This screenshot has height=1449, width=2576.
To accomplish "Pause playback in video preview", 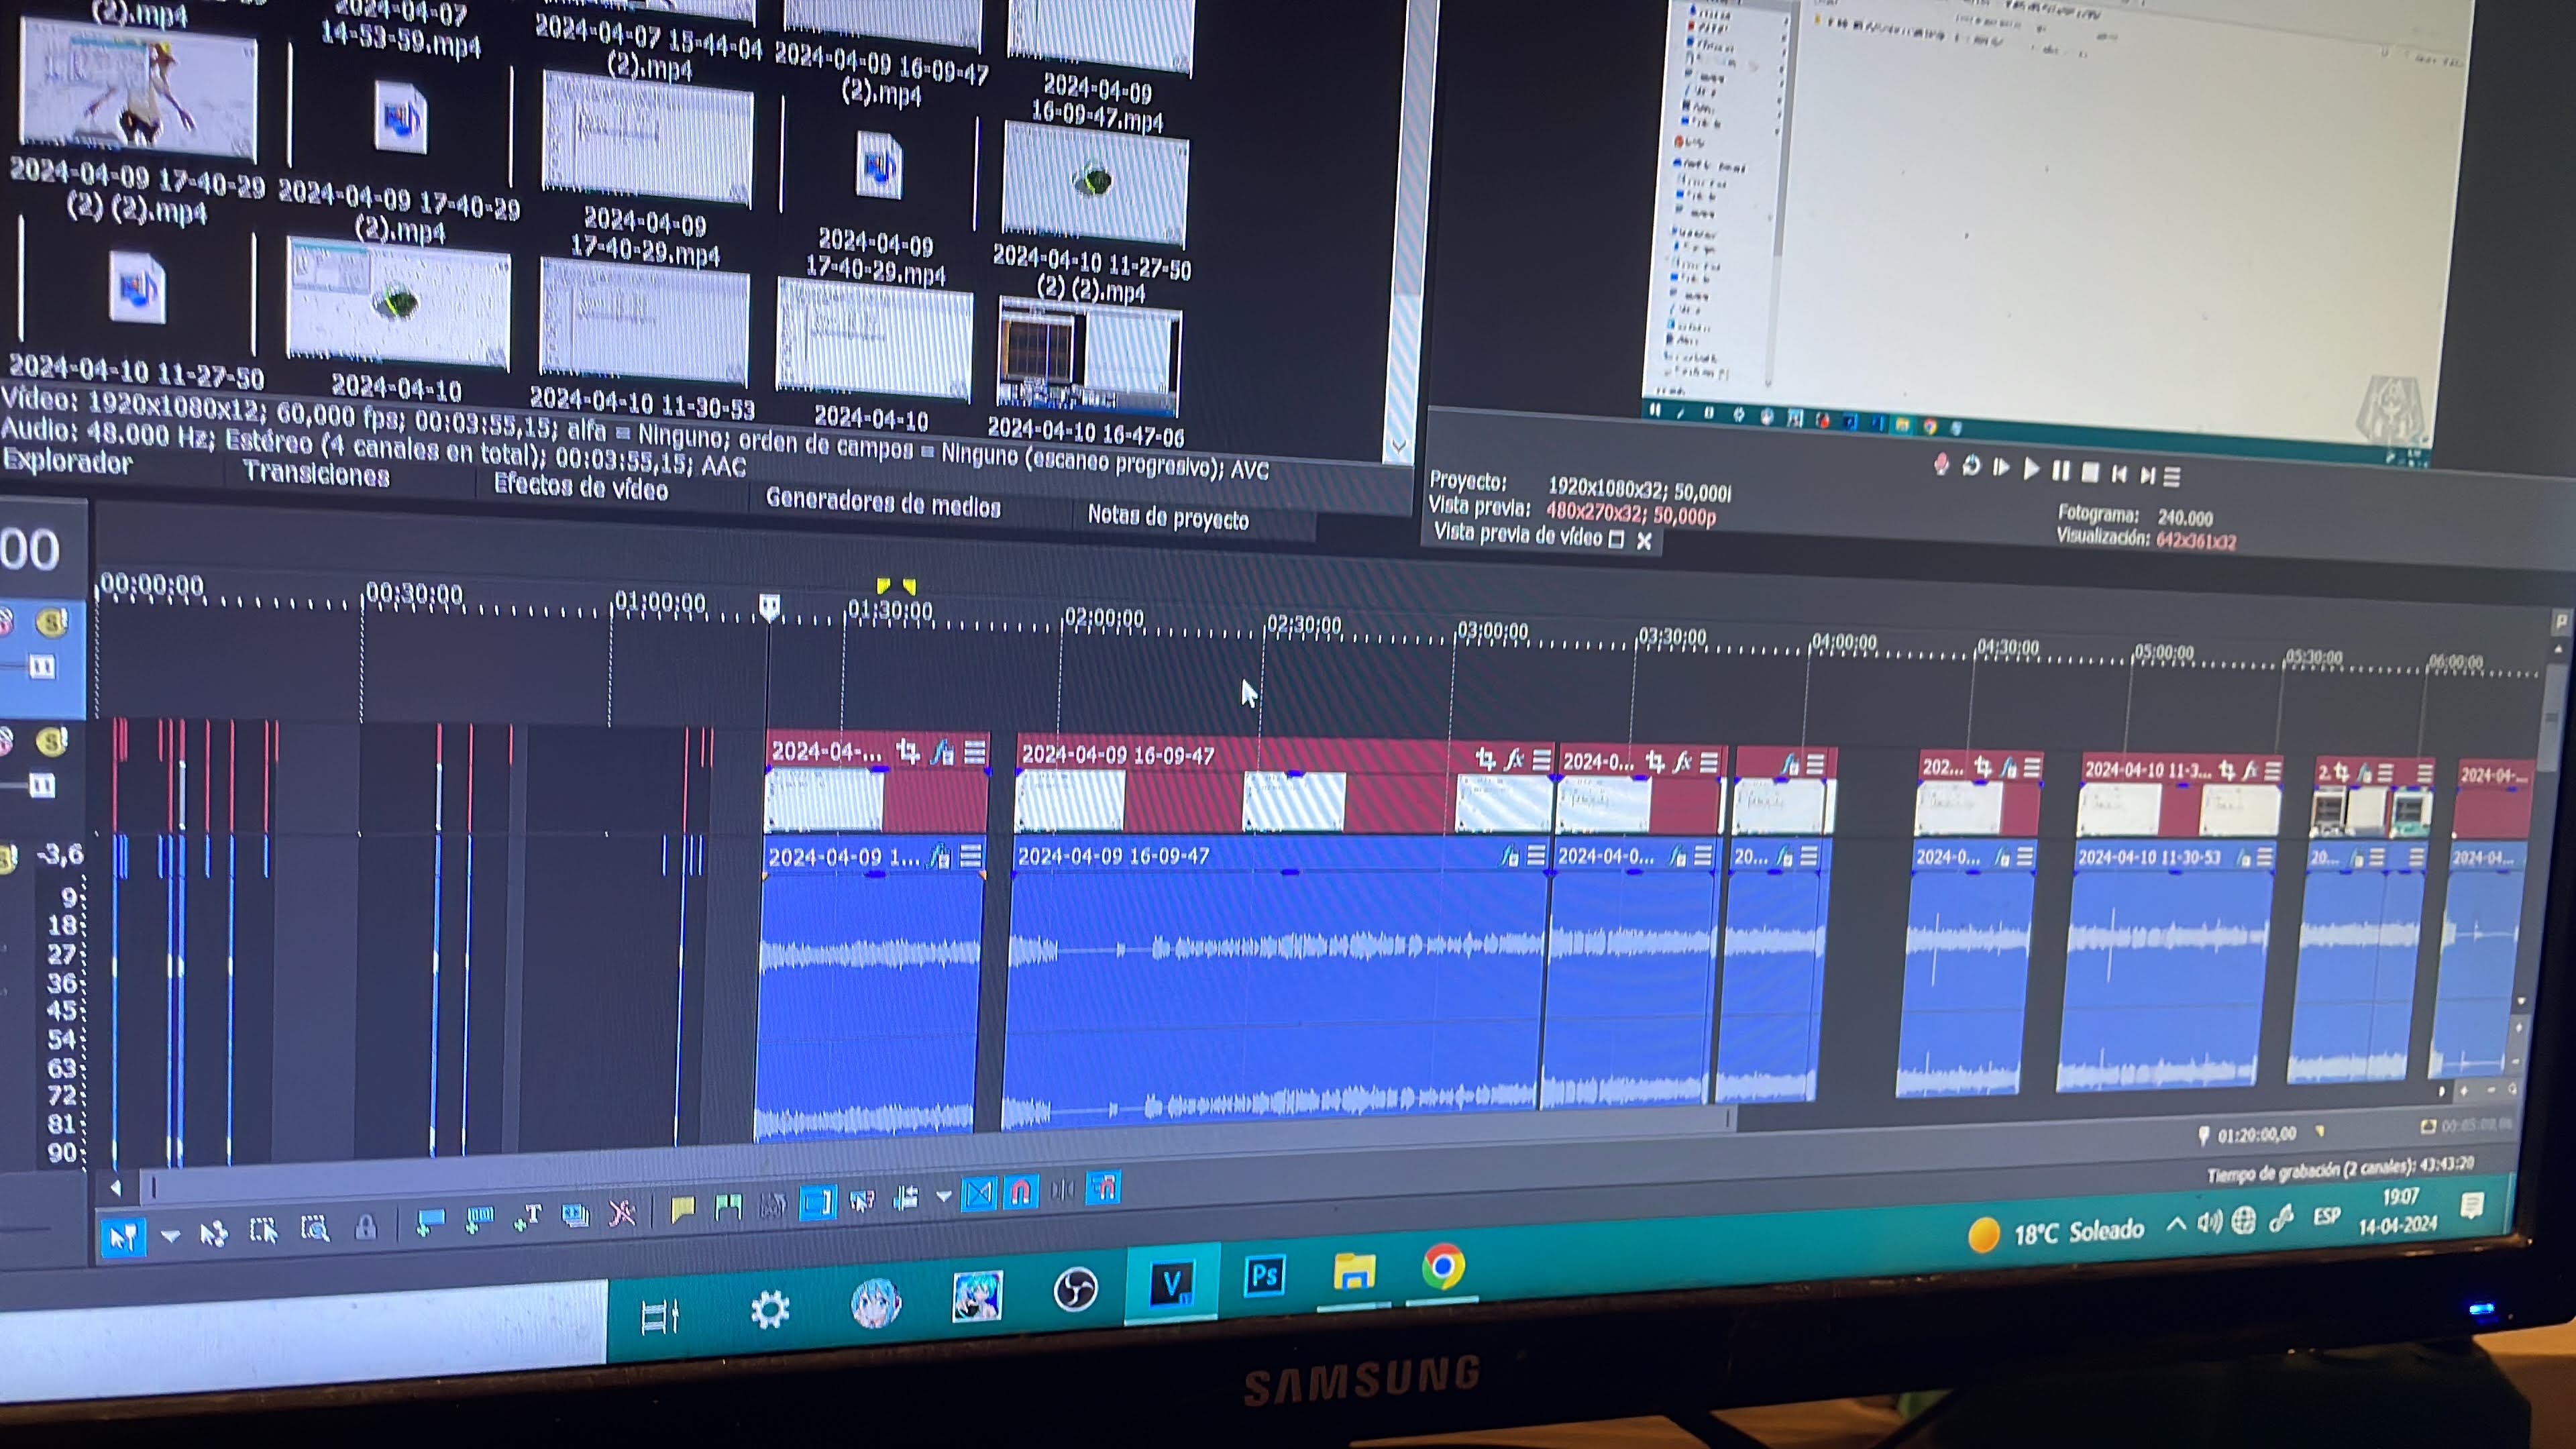I will (x=2061, y=471).
